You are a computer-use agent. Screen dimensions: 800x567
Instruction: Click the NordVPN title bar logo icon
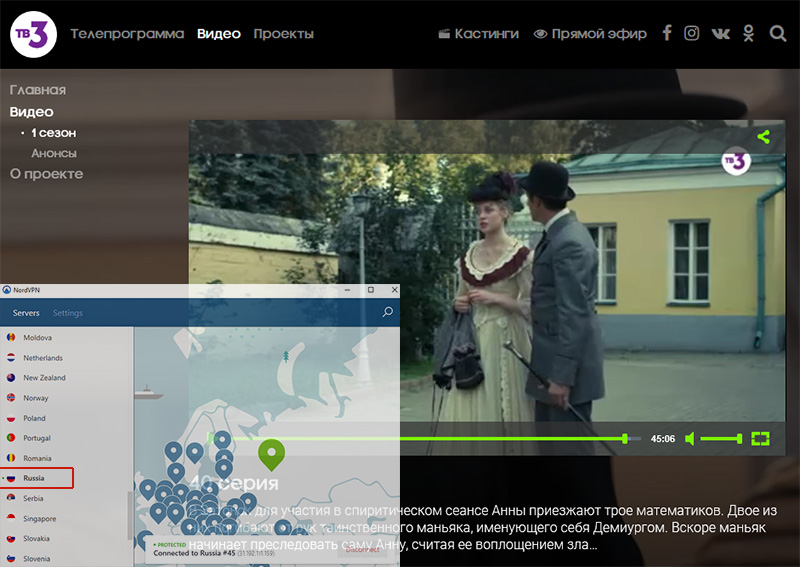(6, 290)
